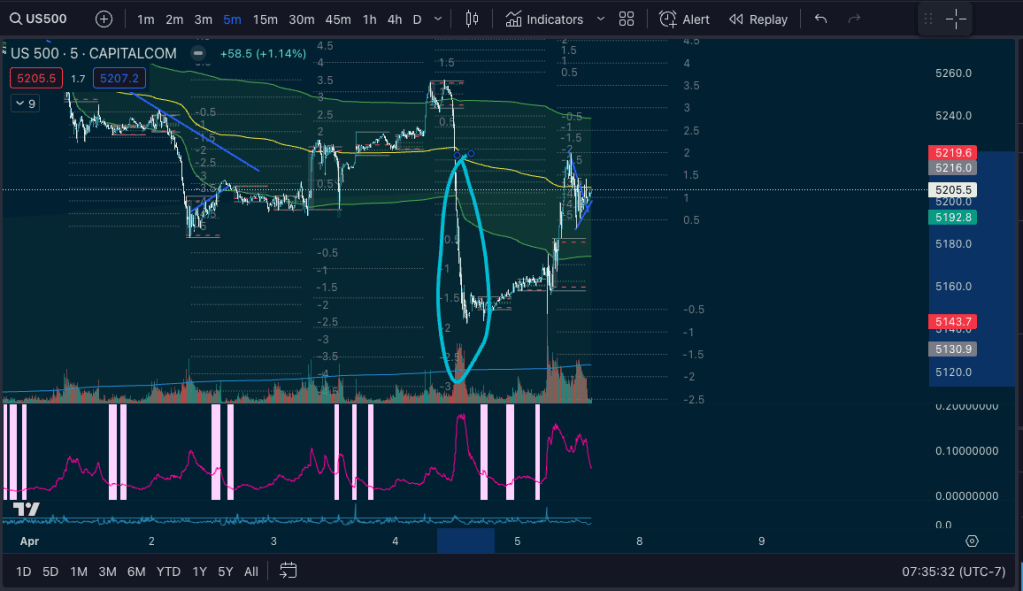Open the layout templates grid icon
Screen dimensions: 1023x591
[627, 19]
